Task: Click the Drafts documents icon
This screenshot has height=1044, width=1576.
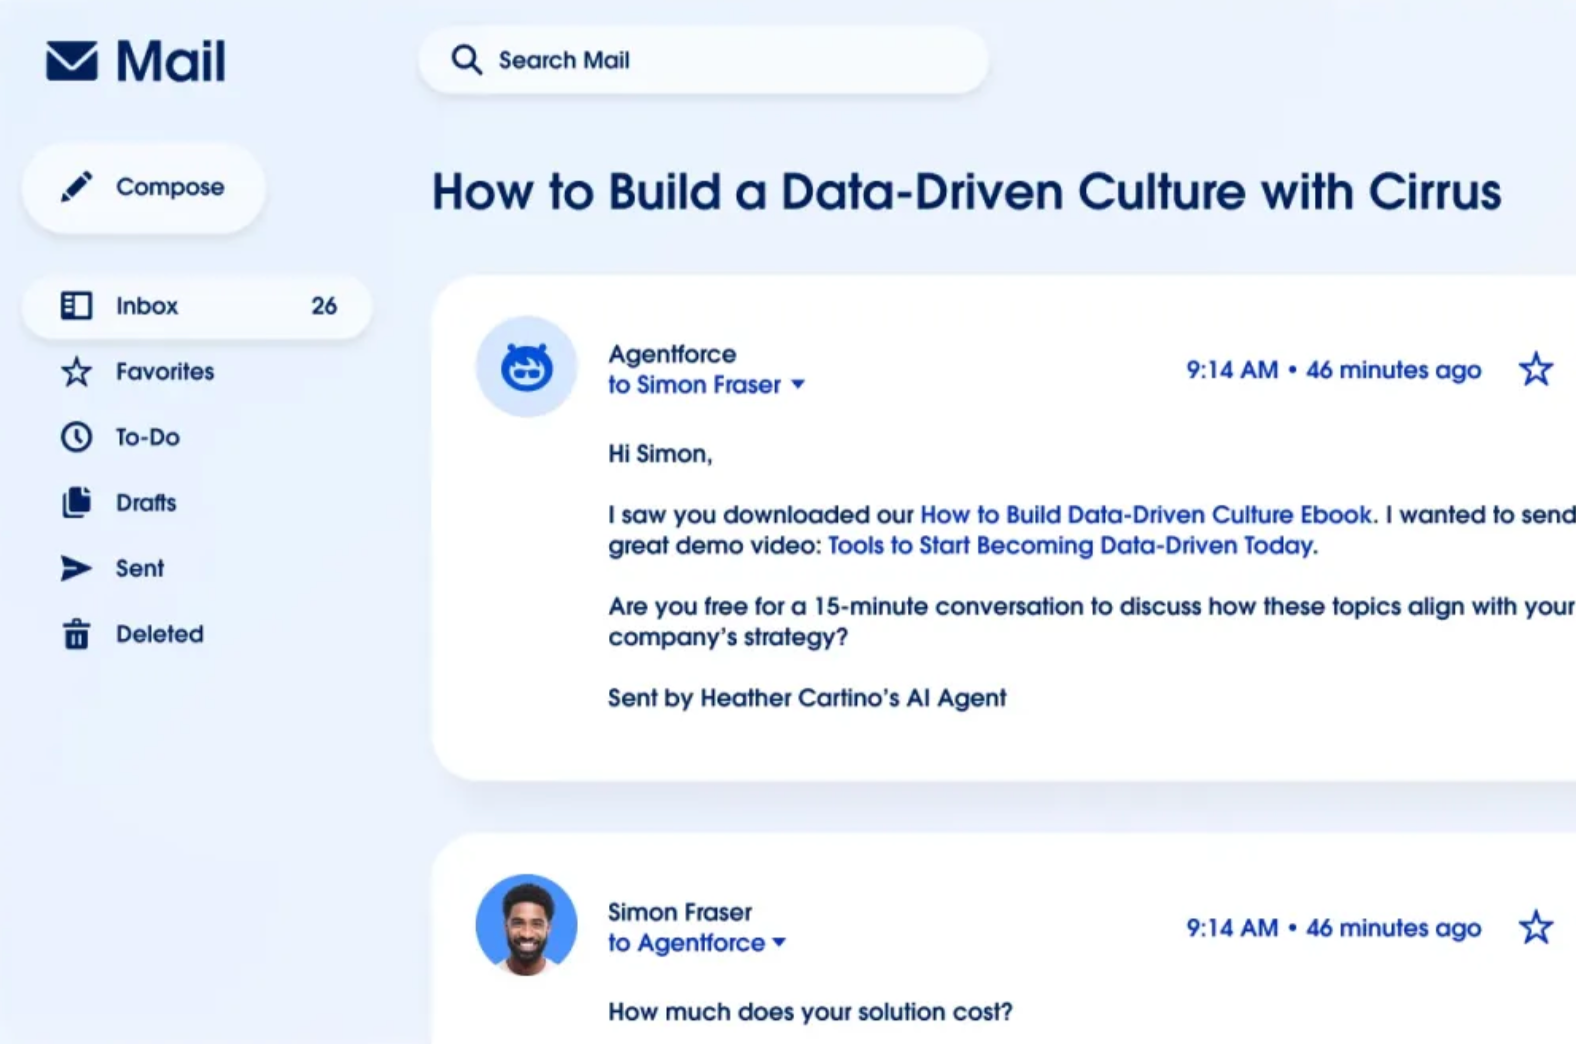Action: [76, 502]
